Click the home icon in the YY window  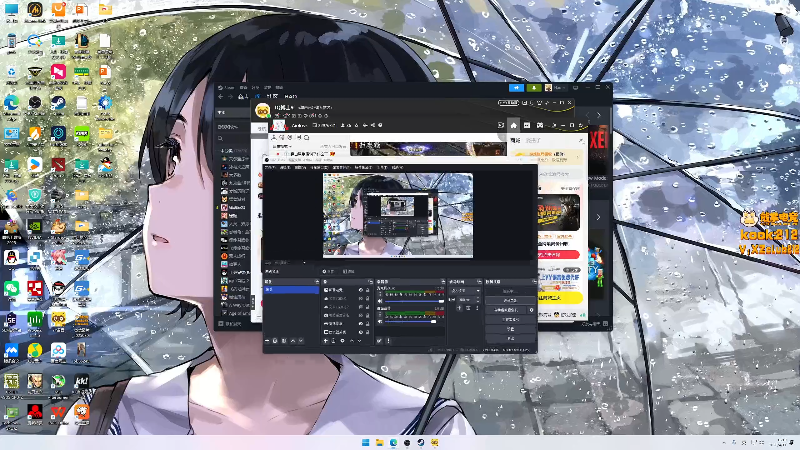(514, 126)
